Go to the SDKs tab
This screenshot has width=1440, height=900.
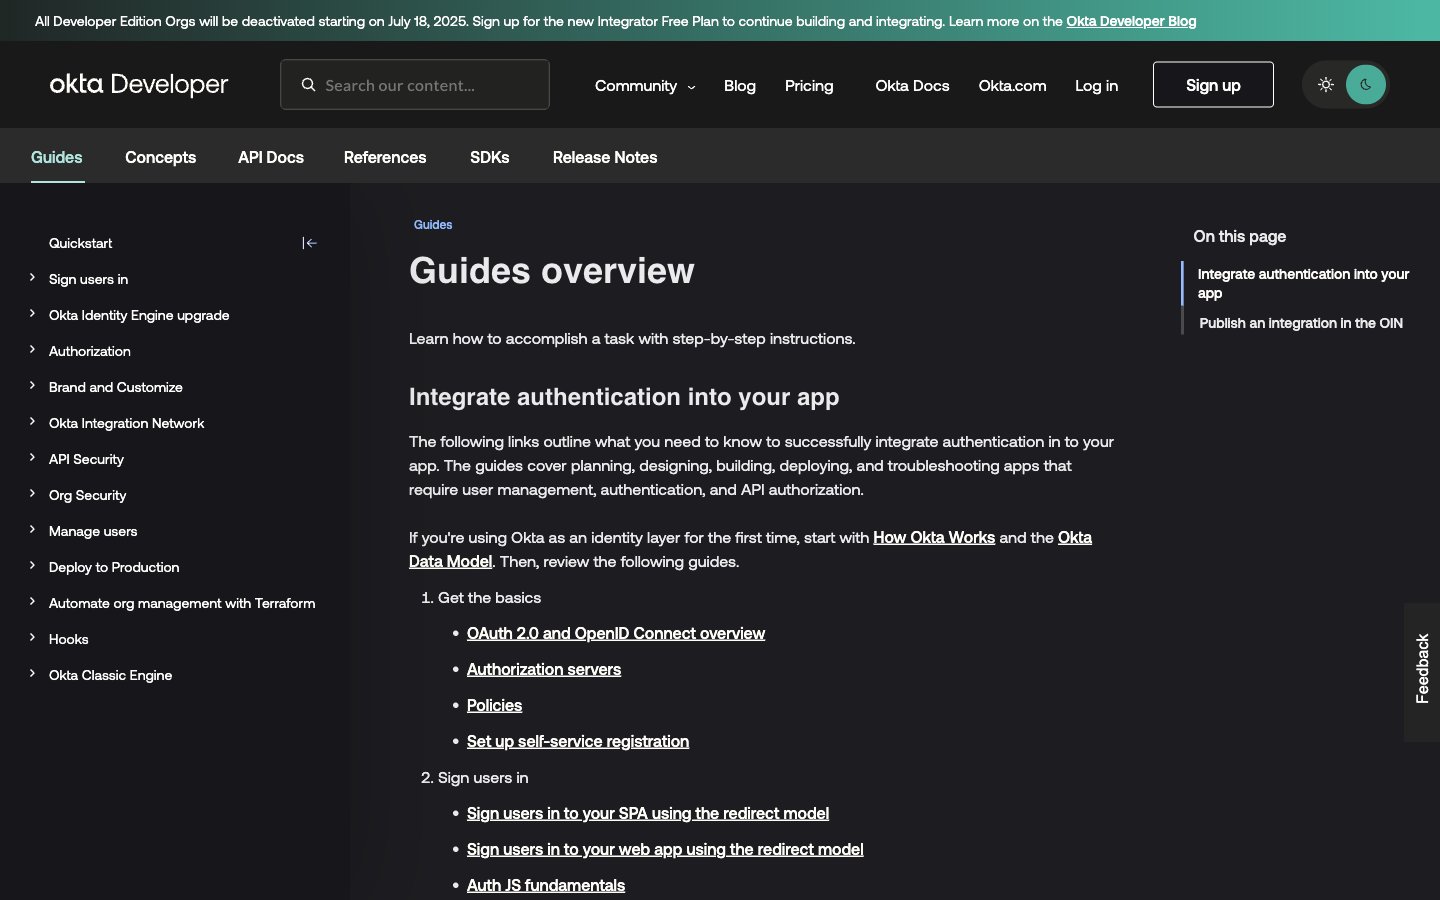(x=490, y=157)
